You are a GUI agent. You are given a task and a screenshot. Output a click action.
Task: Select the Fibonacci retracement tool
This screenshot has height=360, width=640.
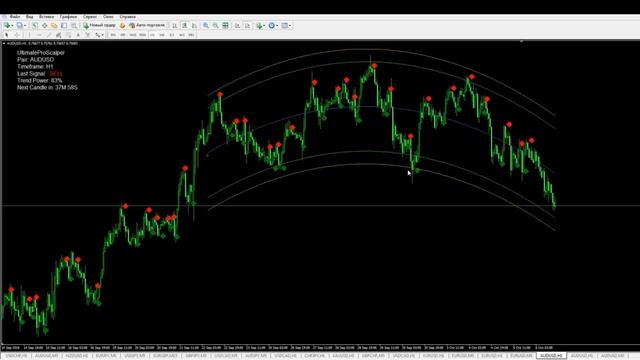pos(69,35)
